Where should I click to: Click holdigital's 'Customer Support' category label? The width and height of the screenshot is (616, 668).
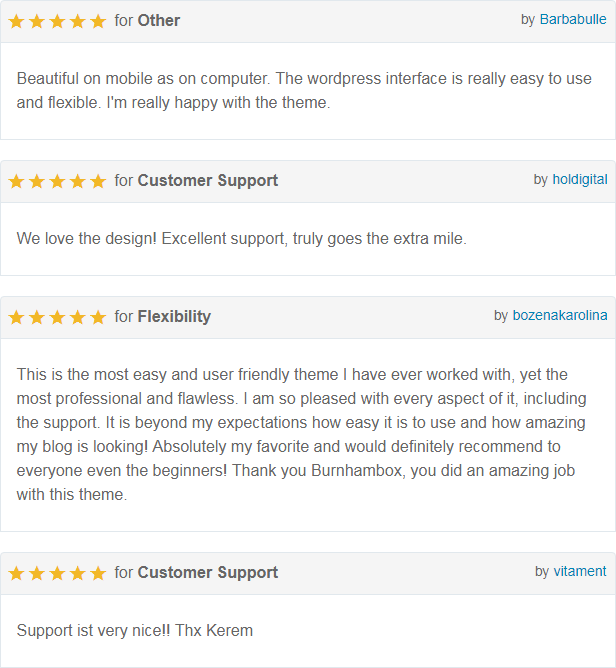[208, 181]
